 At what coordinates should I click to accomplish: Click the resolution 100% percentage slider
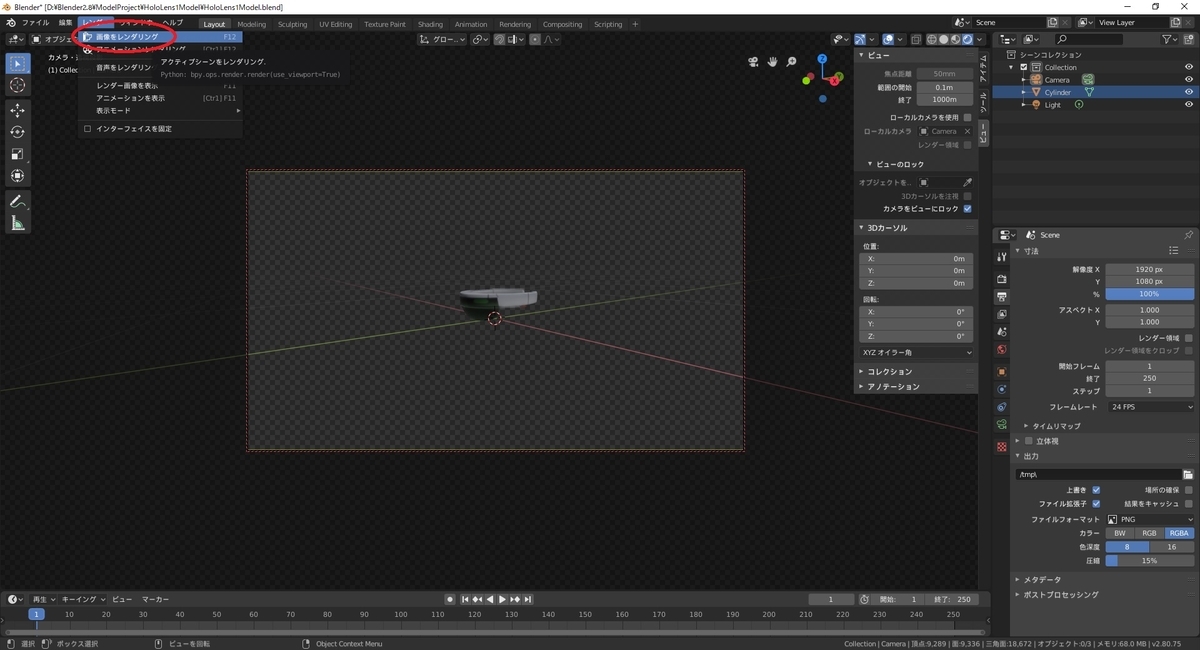tap(1150, 294)
